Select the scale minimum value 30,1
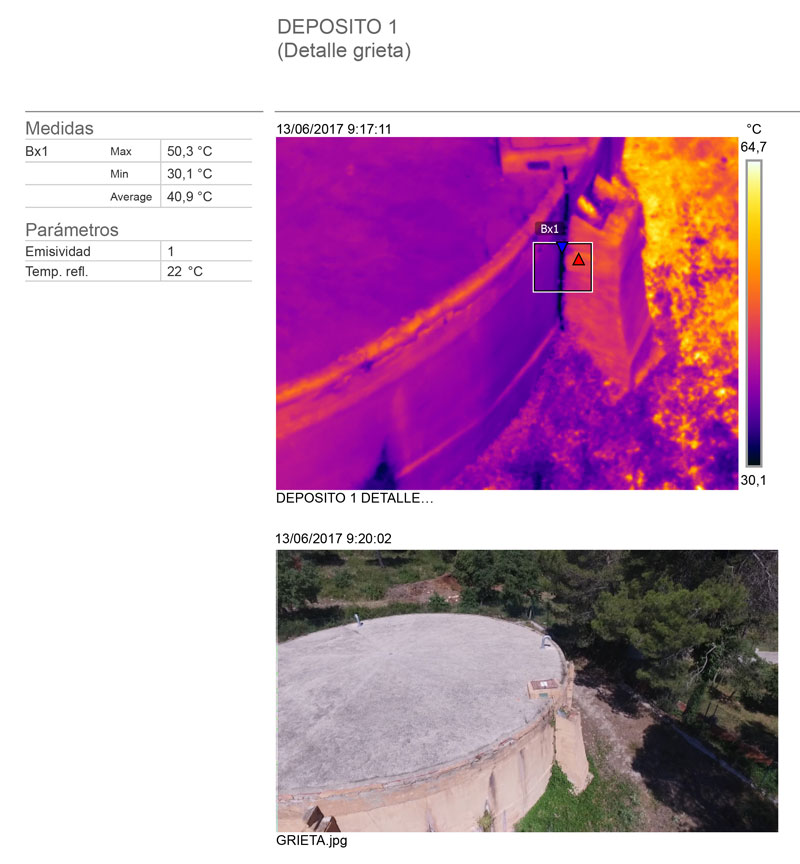This screenshot has width=800, height=864. tap(753, 480)
